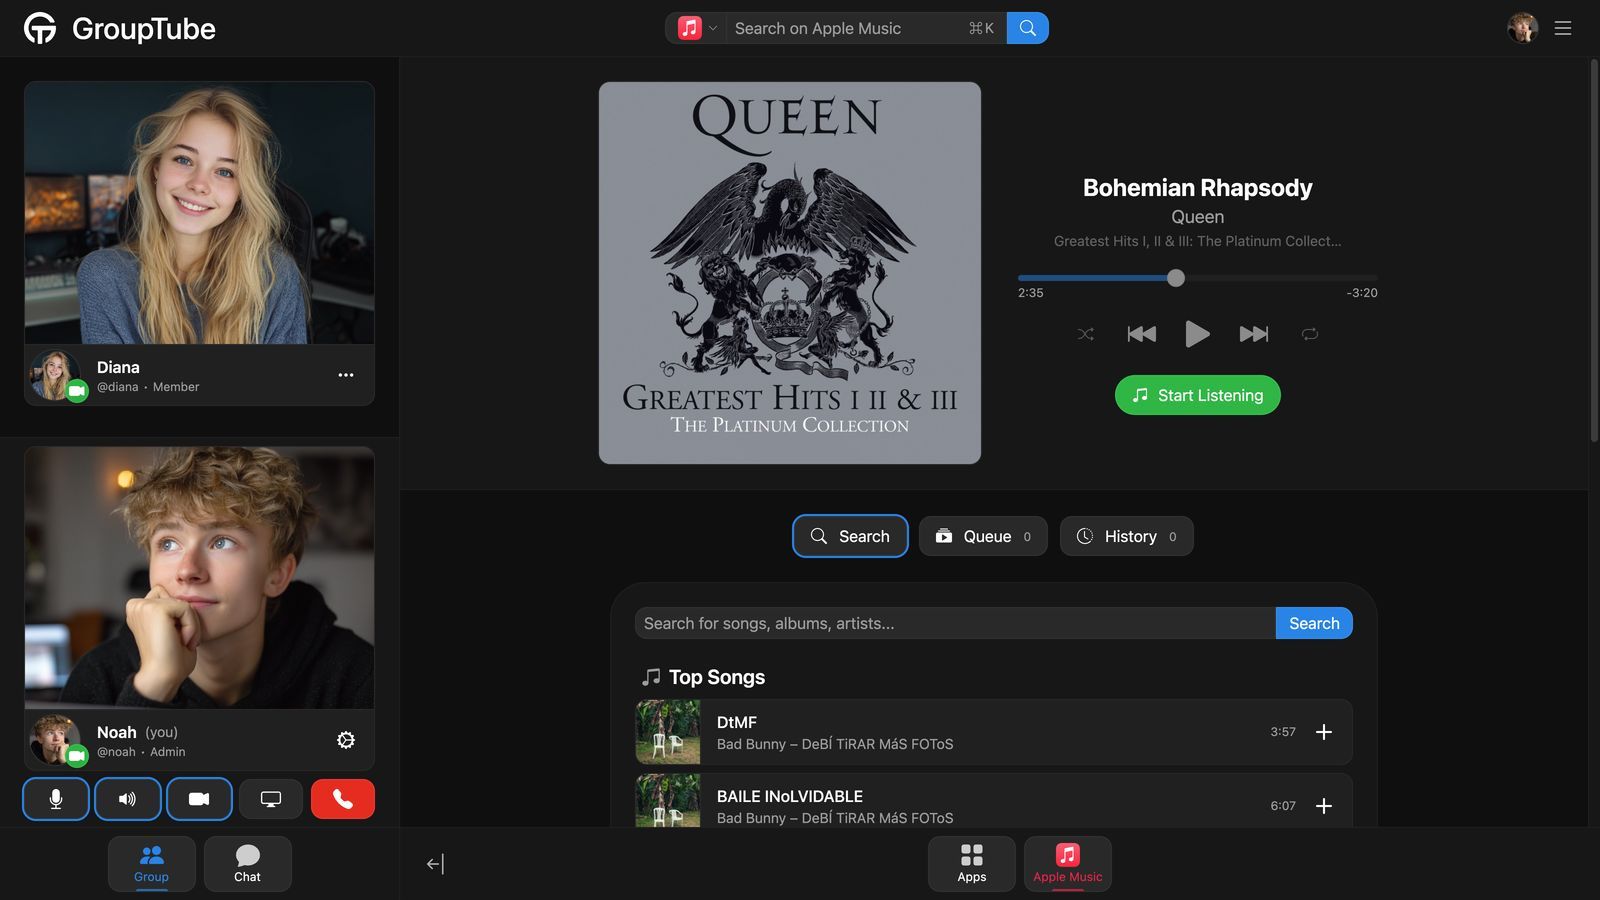Open the Chat tab
Viewport: 1600px width, 900px height.
click(x=247, y=864)
